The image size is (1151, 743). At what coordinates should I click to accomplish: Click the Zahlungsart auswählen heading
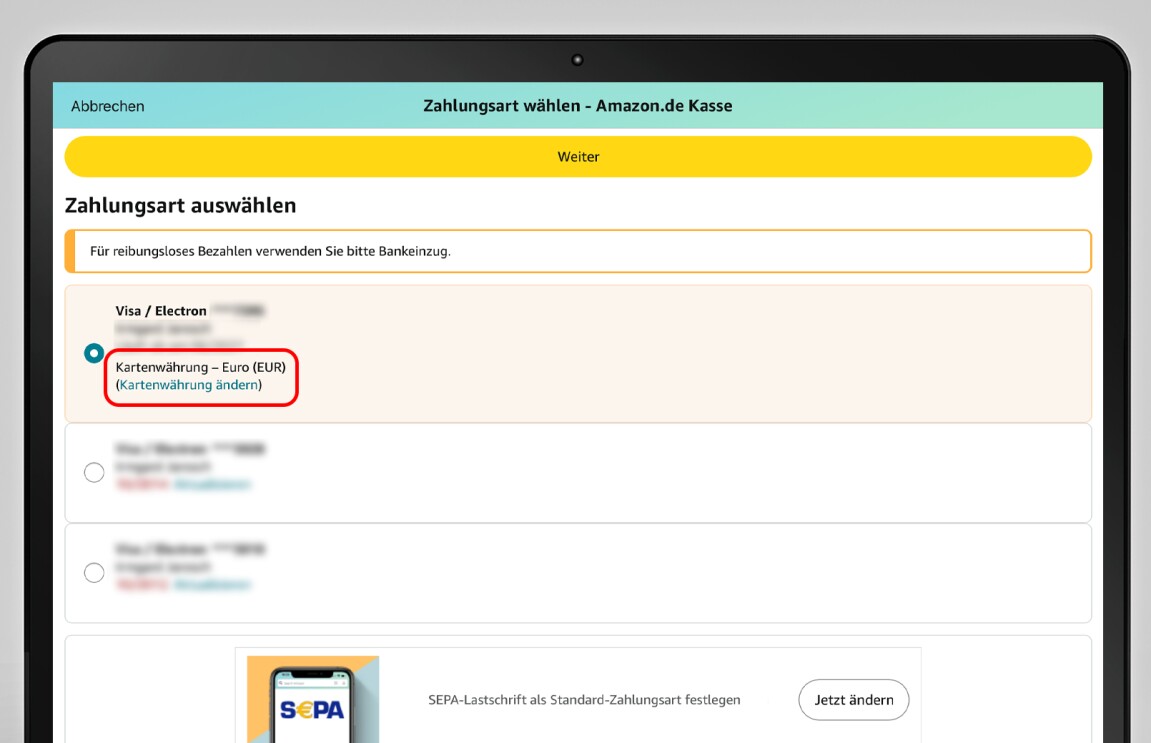click(180, 205)
